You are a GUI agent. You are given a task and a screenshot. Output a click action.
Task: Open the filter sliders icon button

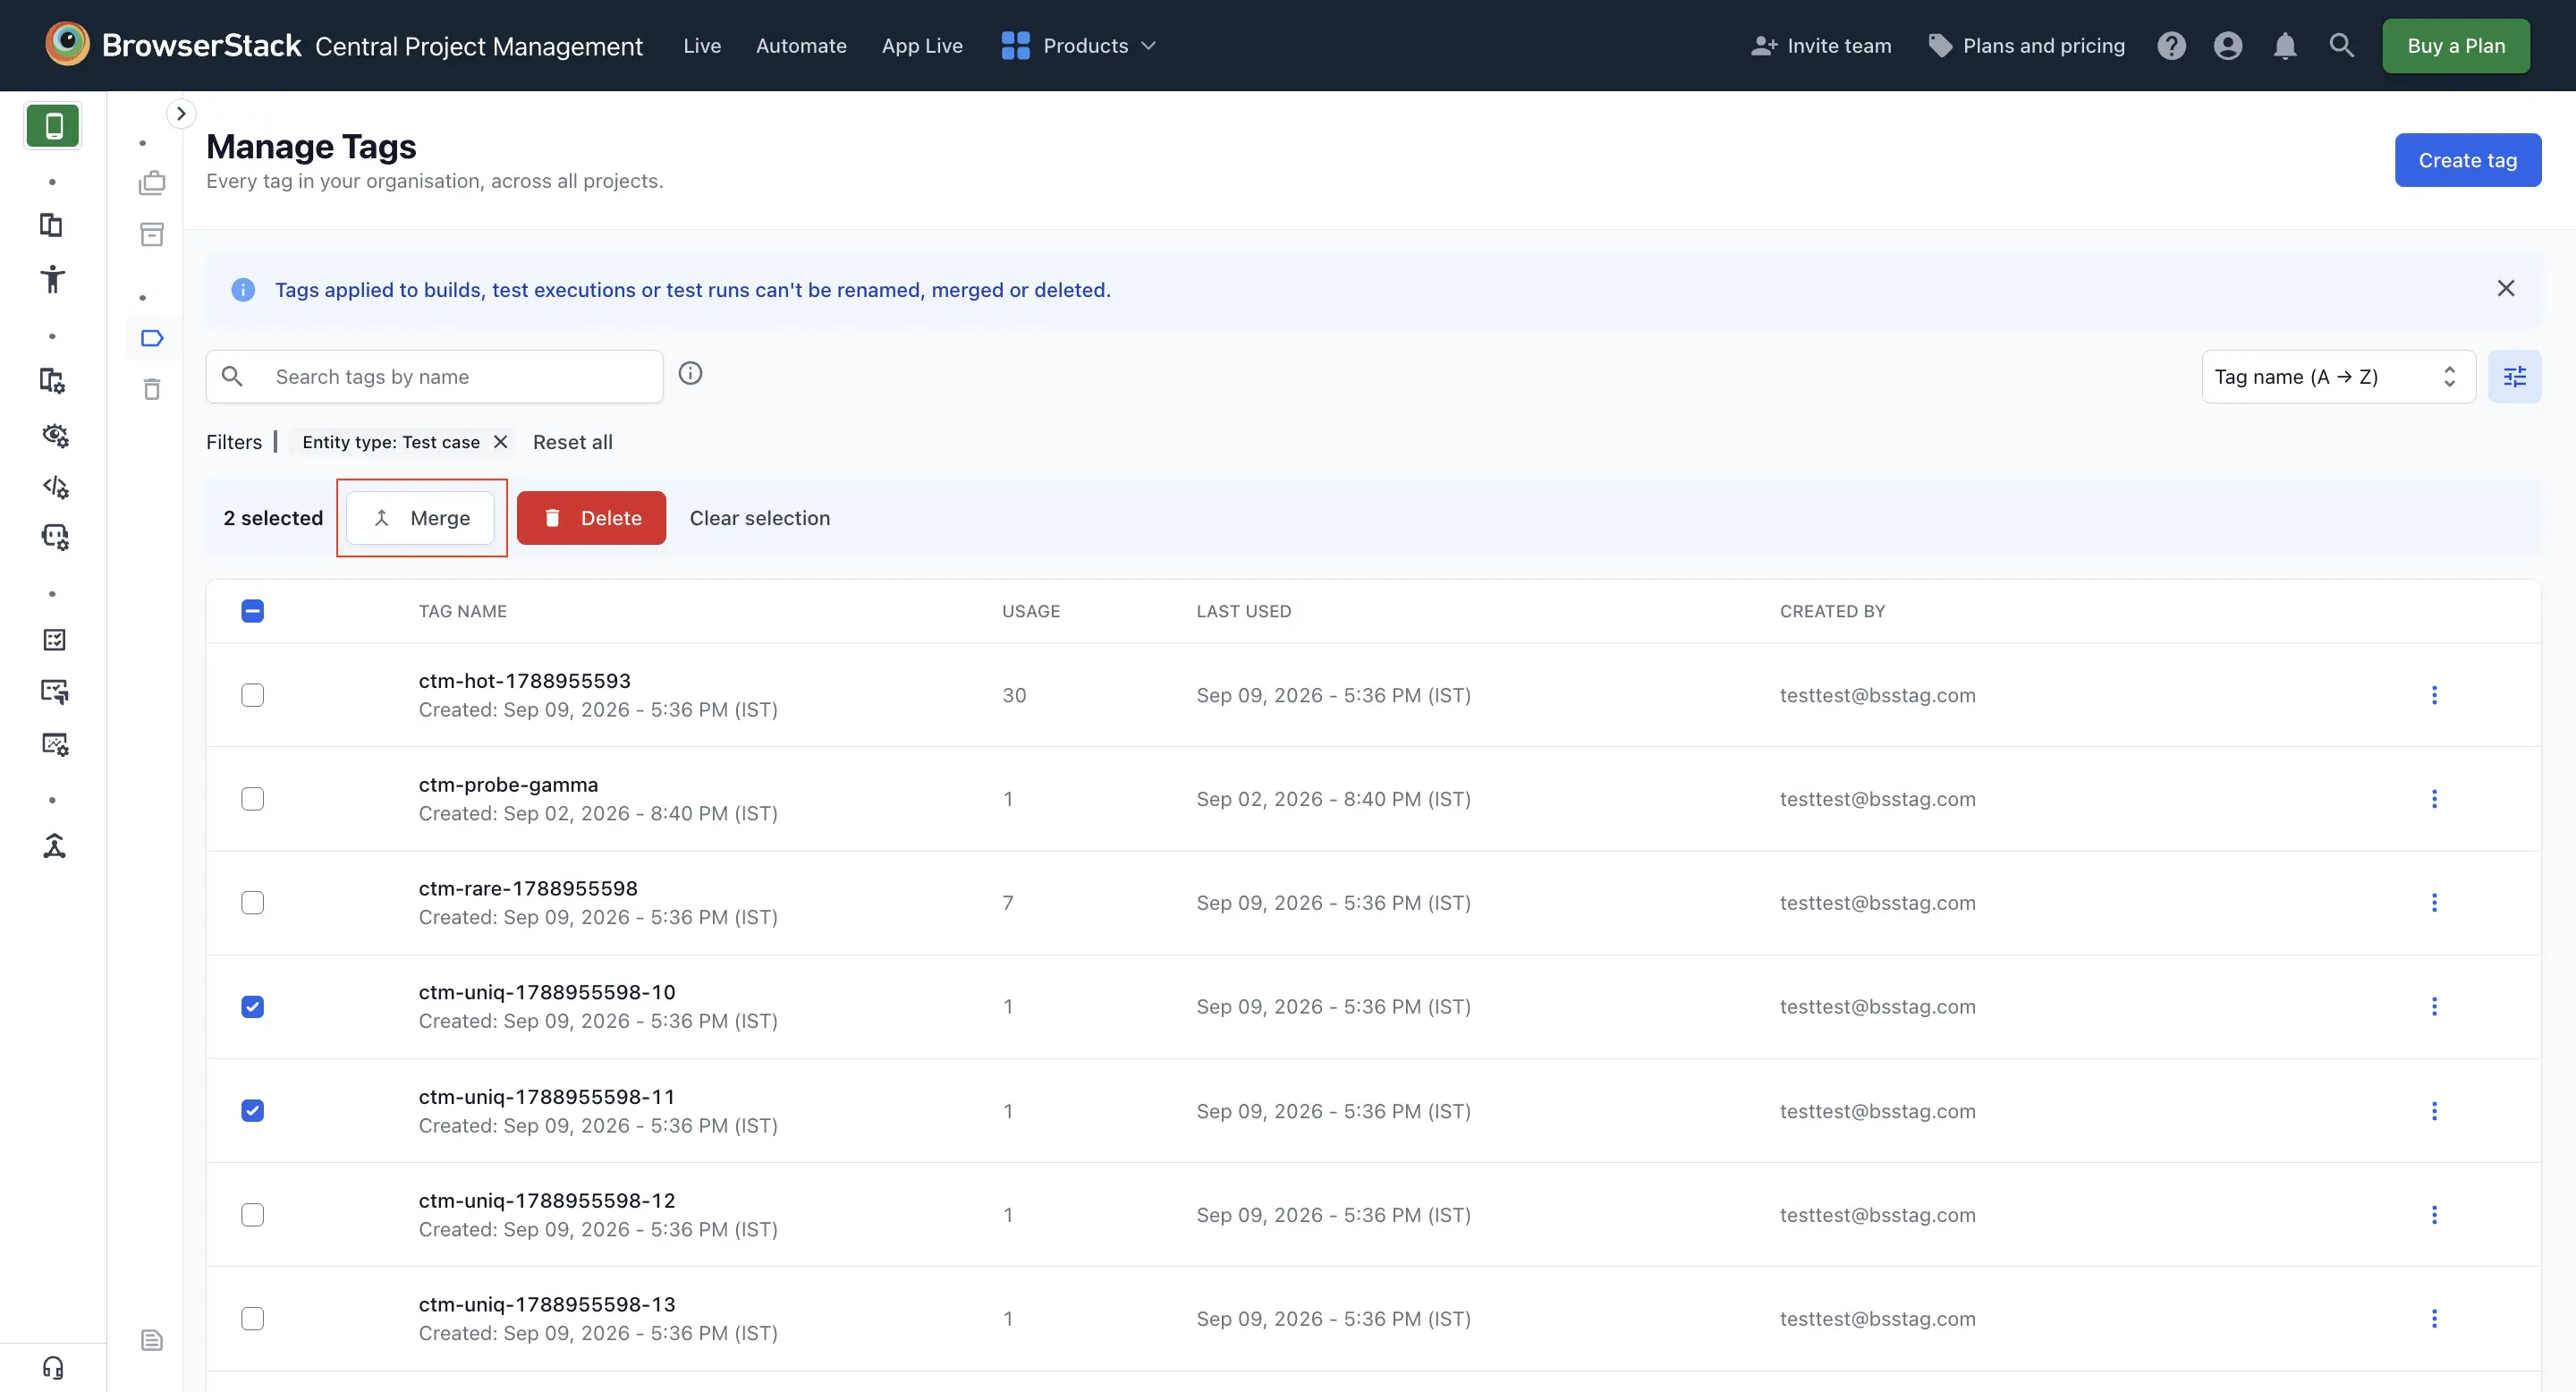[x=2514, y=377]
